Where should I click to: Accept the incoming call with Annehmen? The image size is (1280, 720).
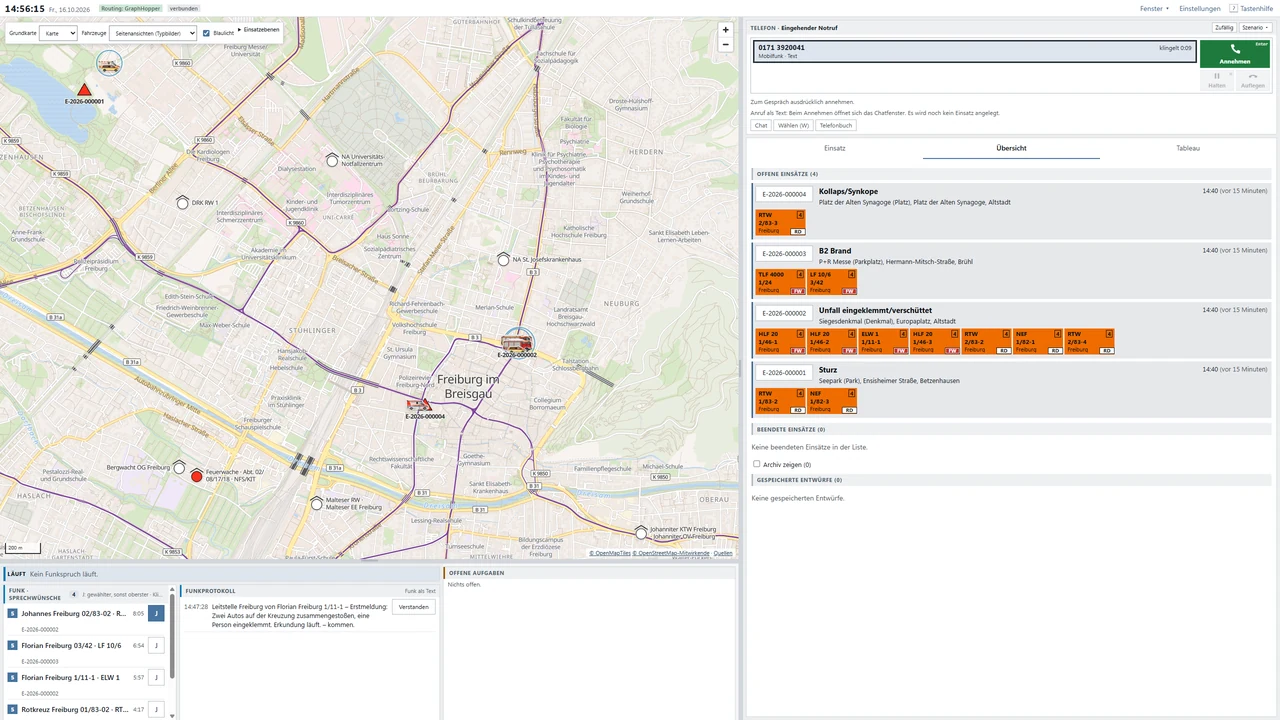click(1235, 54)
